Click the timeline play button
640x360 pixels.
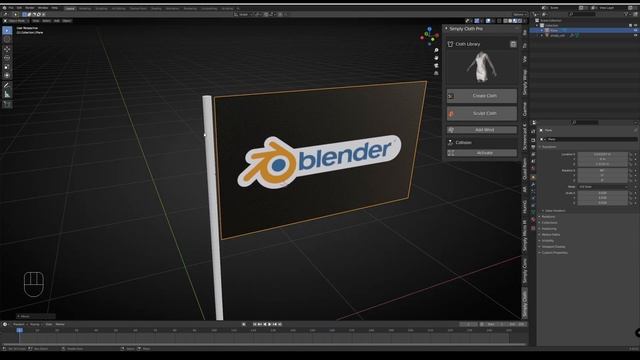269,324
